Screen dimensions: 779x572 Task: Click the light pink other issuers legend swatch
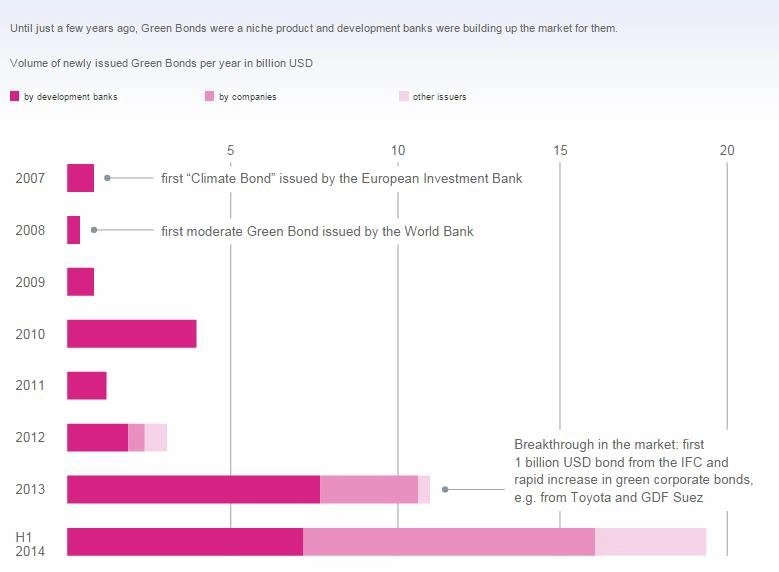pos(403,96)
